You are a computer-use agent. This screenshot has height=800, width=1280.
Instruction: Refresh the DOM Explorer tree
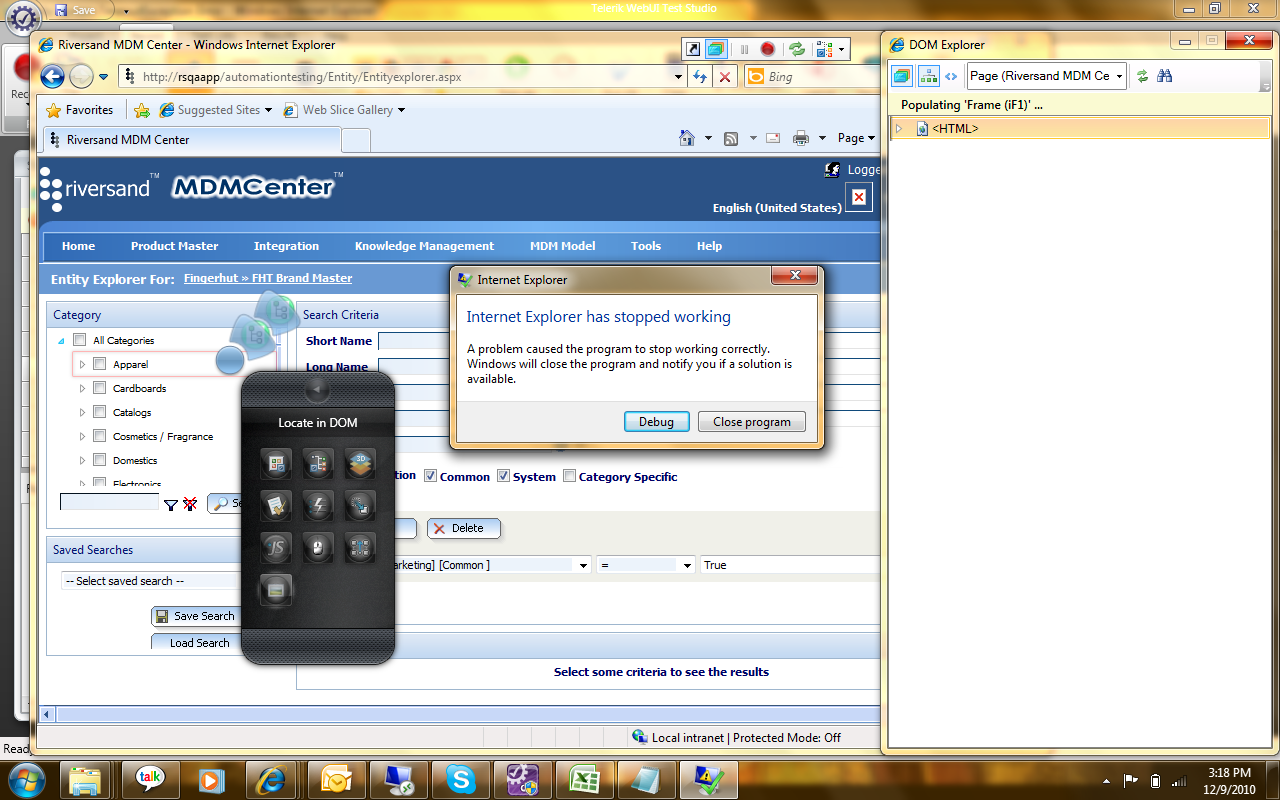click(x=1142, y=76)
